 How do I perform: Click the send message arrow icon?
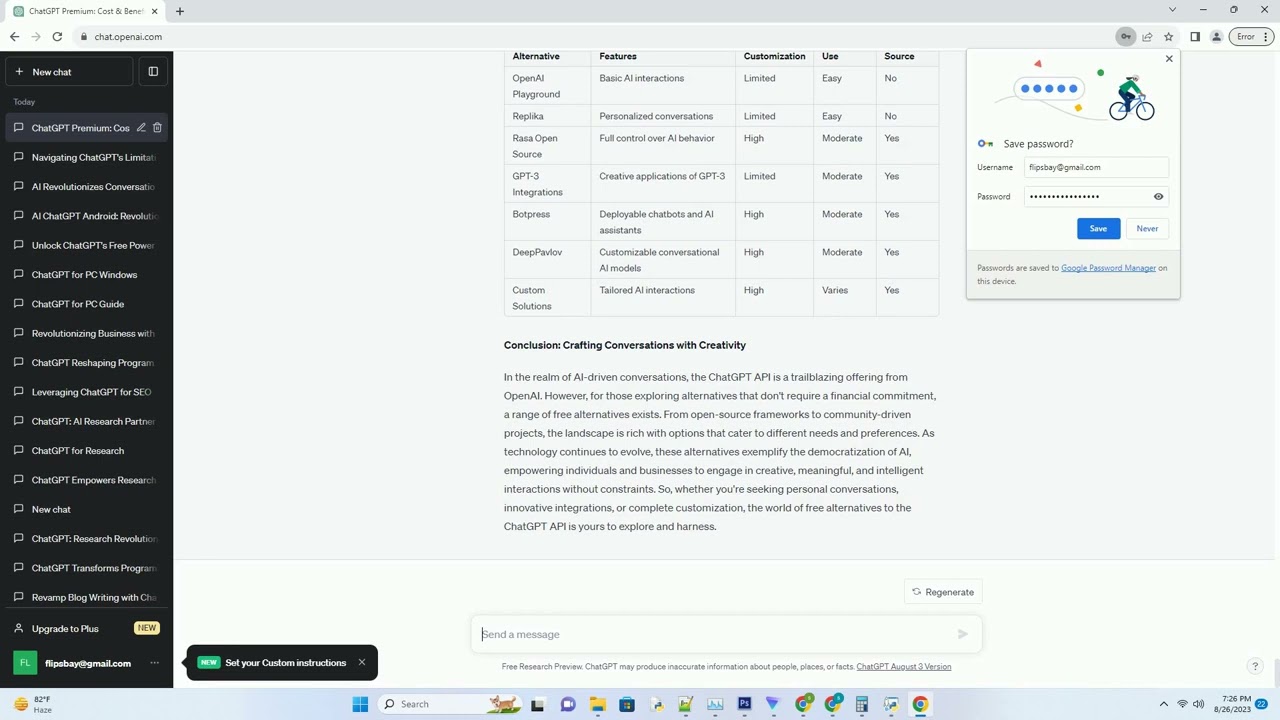coord(962,634)
